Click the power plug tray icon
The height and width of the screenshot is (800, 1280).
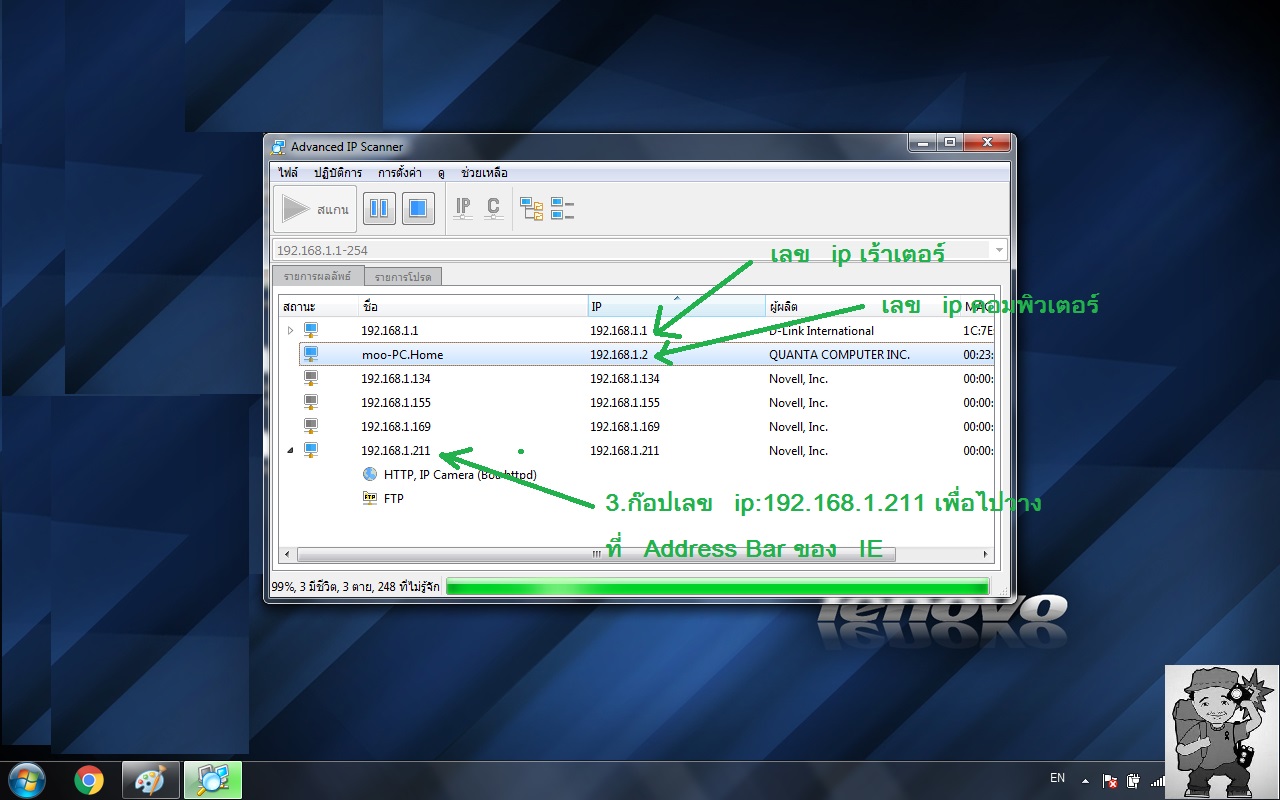click(x=1133, y=781)
